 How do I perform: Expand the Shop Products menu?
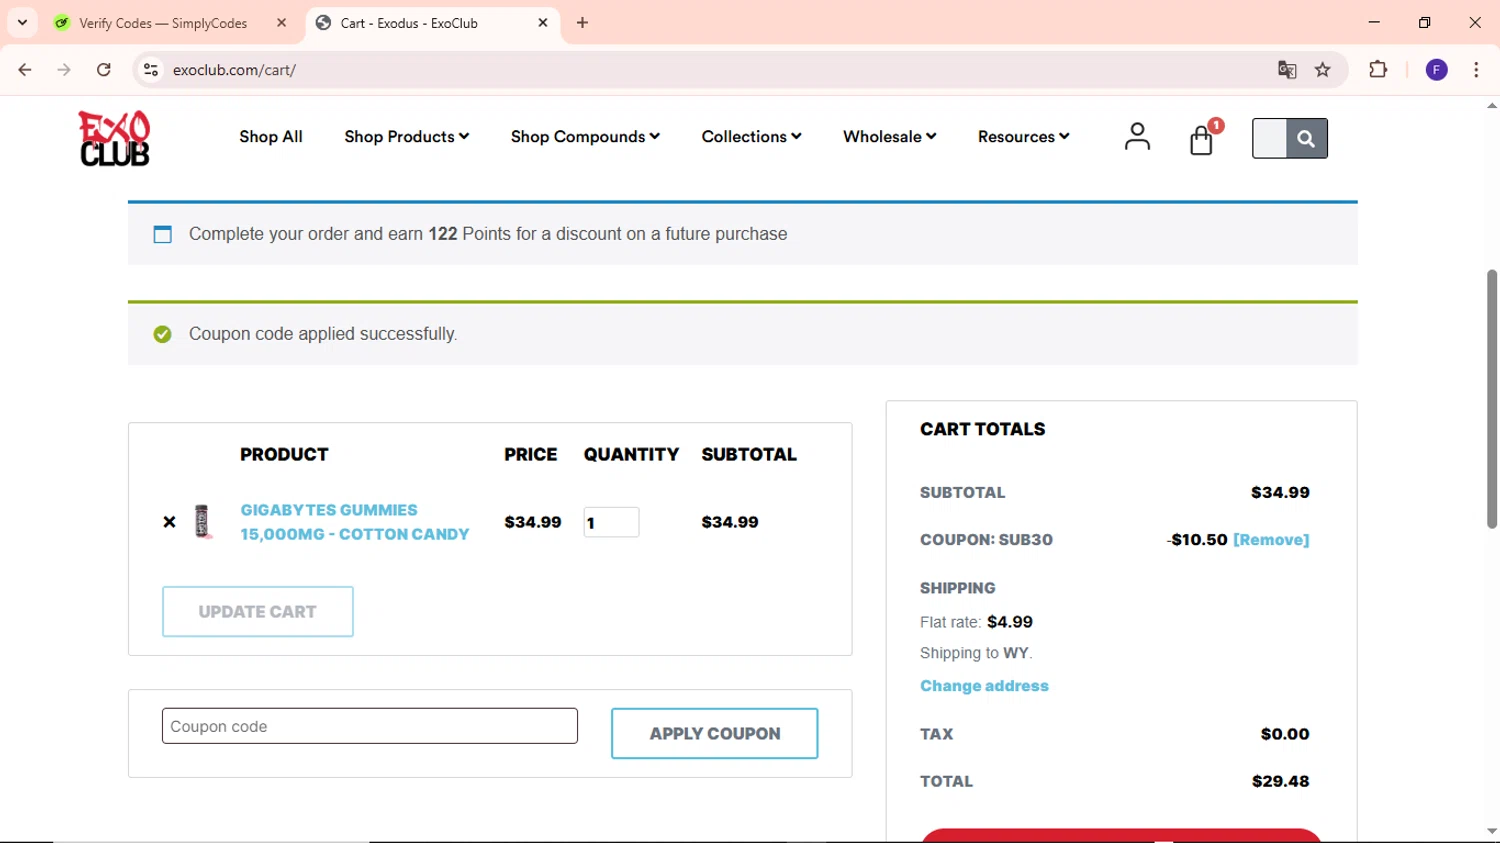click(407, 137)
